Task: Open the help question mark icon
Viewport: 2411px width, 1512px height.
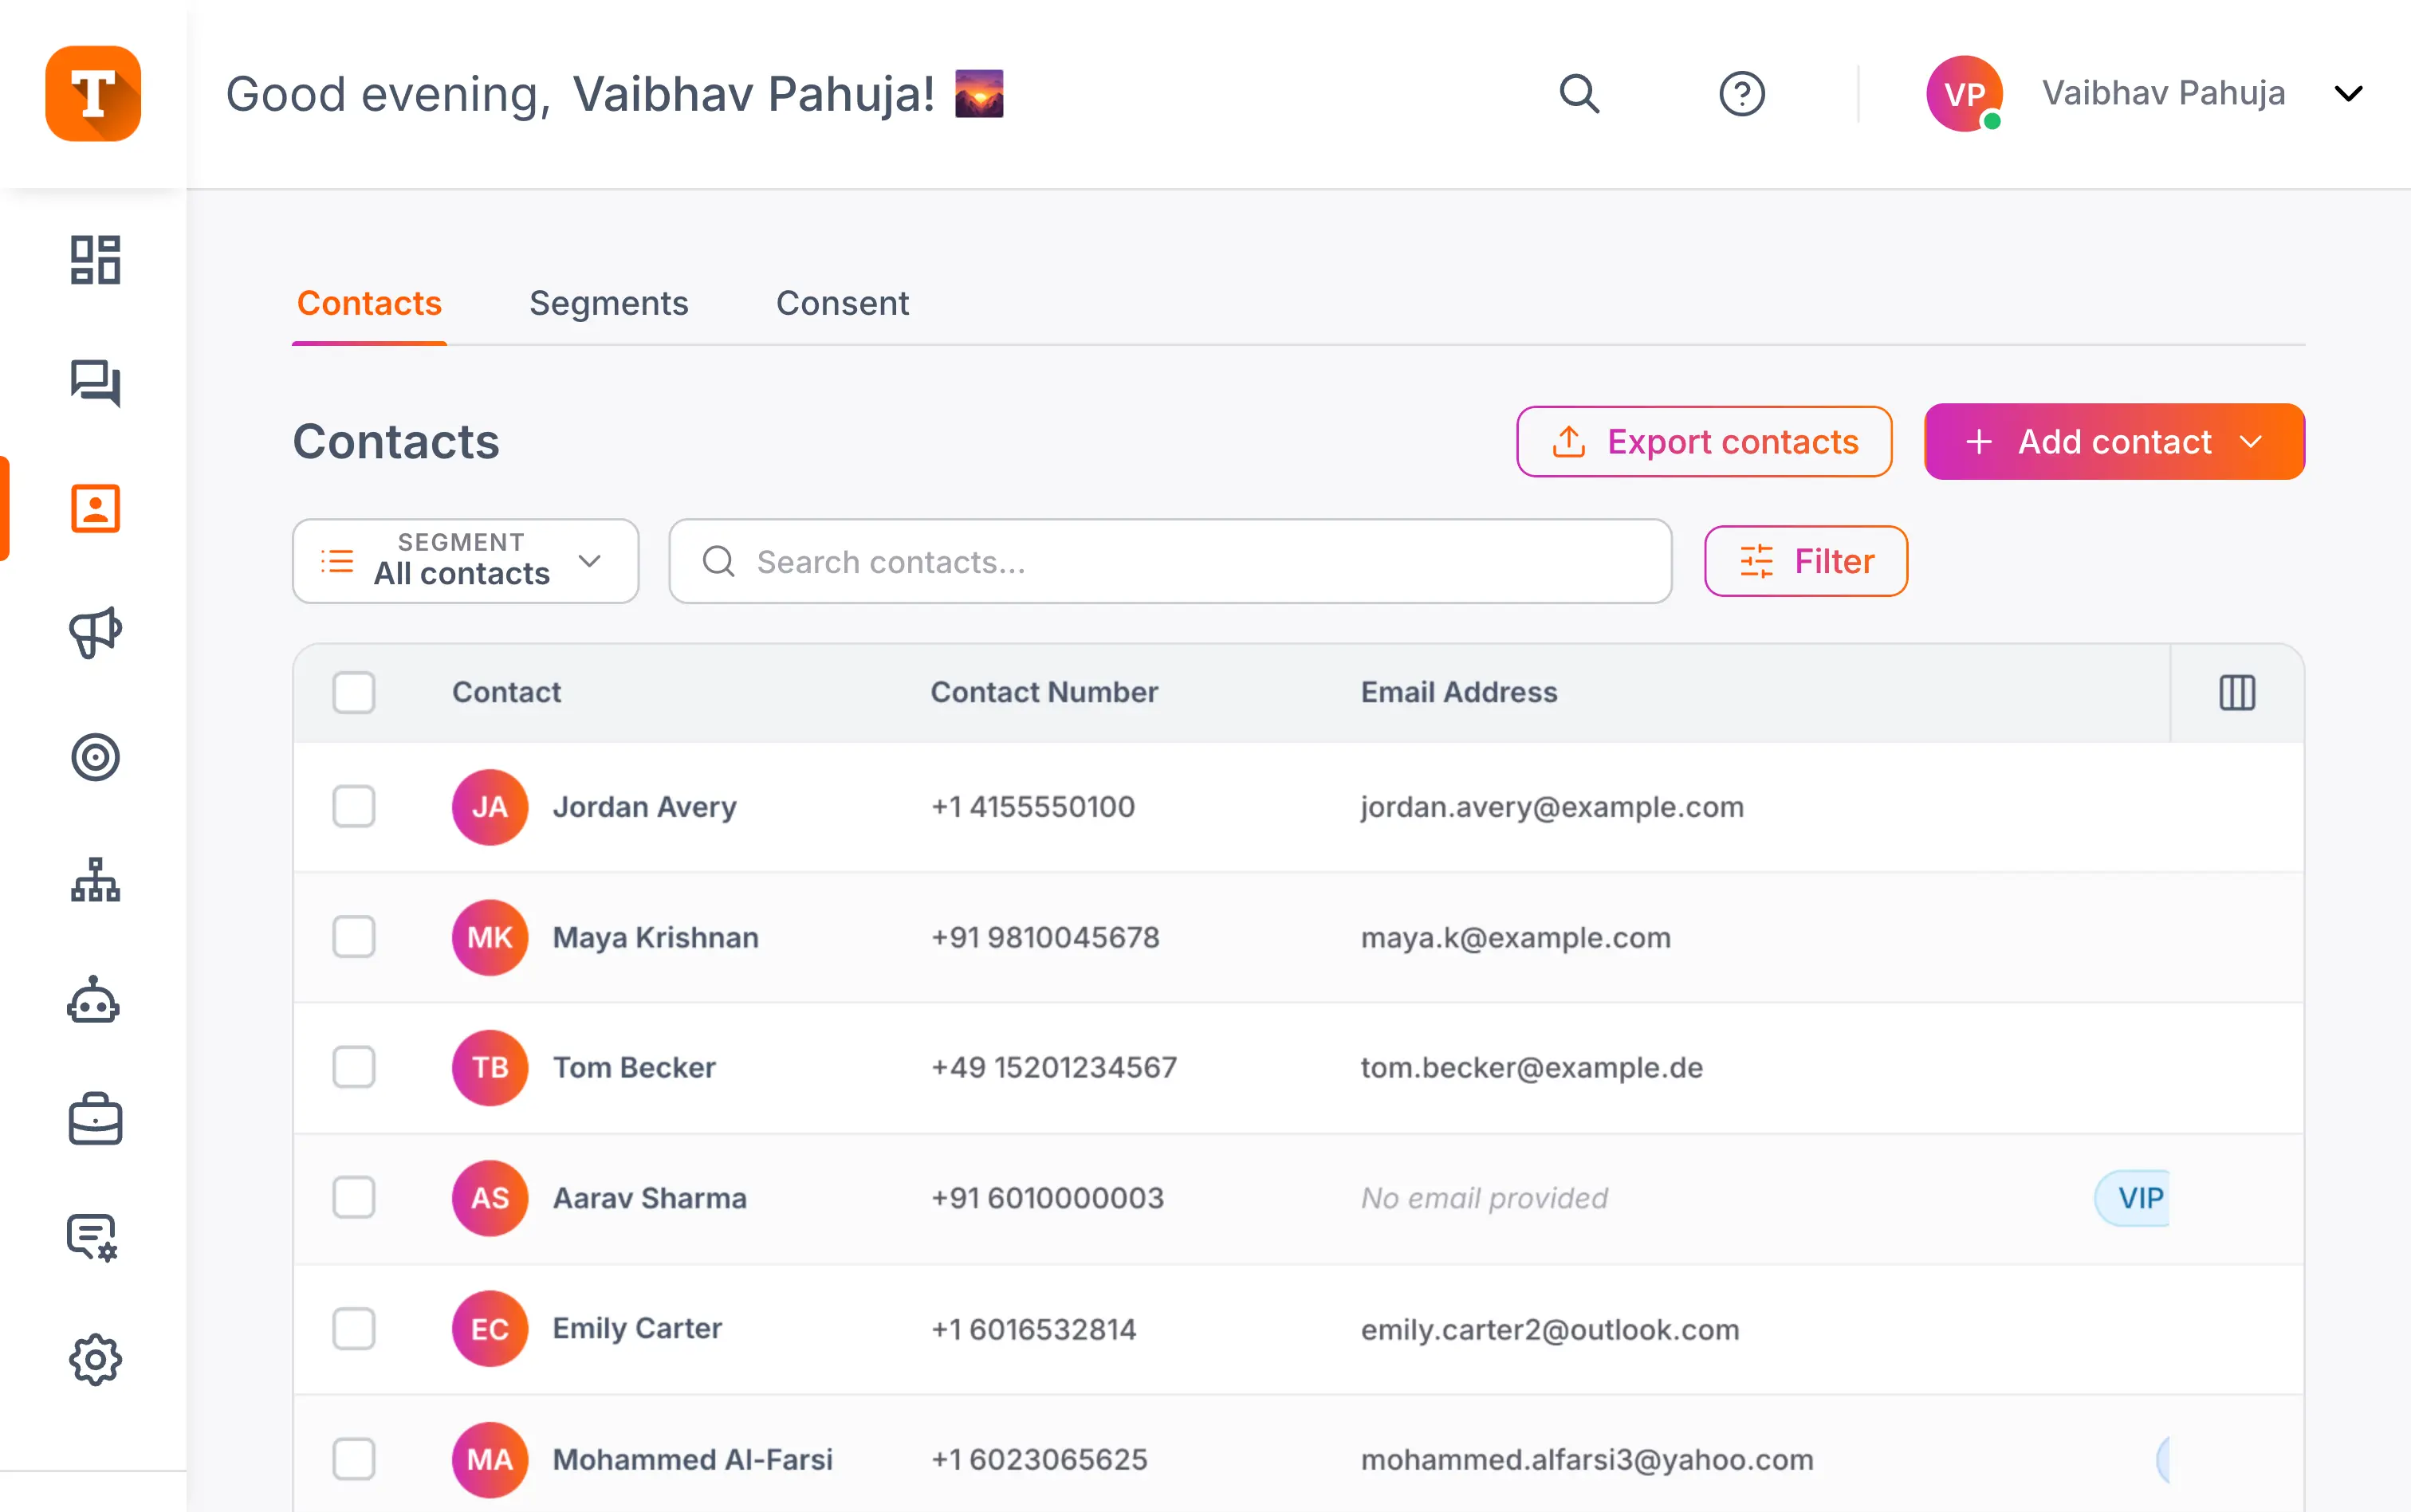Action: point(1742,93)
